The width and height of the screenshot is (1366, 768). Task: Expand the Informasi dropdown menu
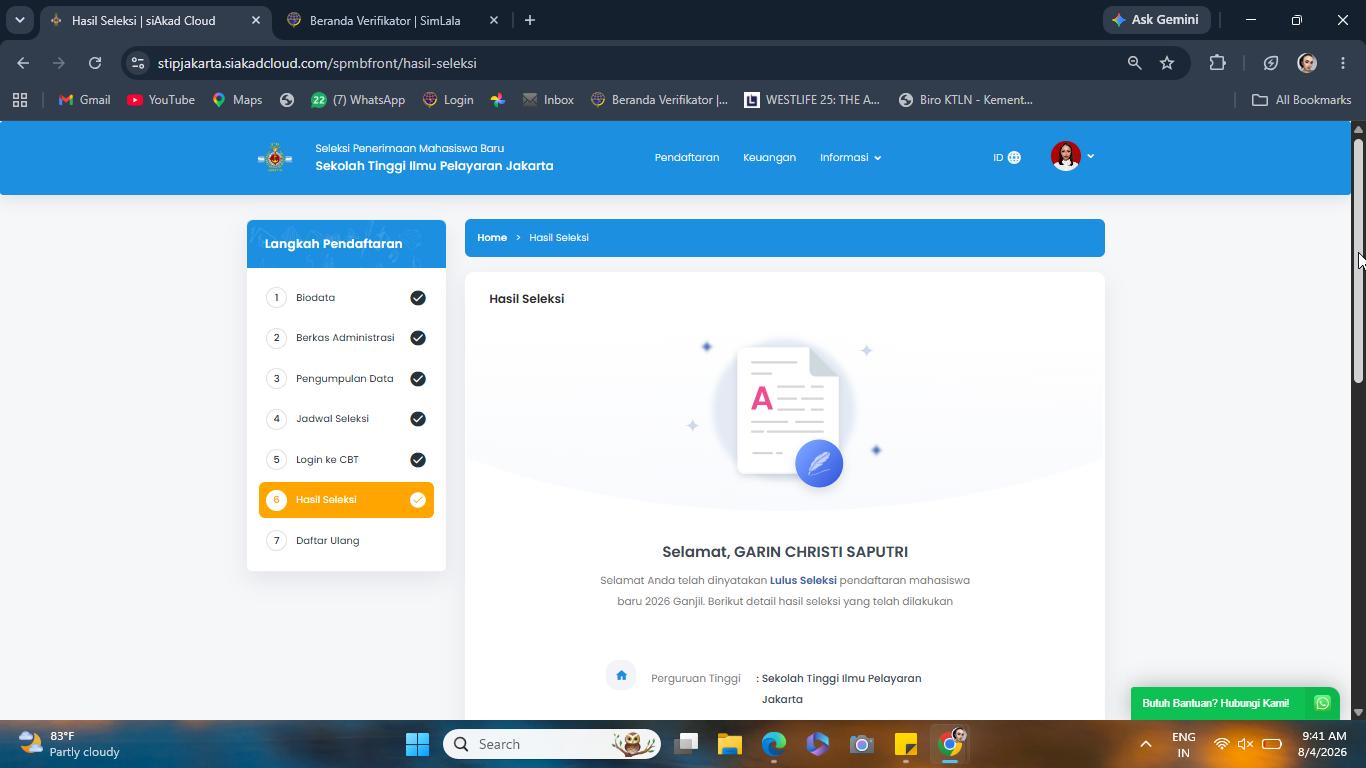[x=850, y=157]
